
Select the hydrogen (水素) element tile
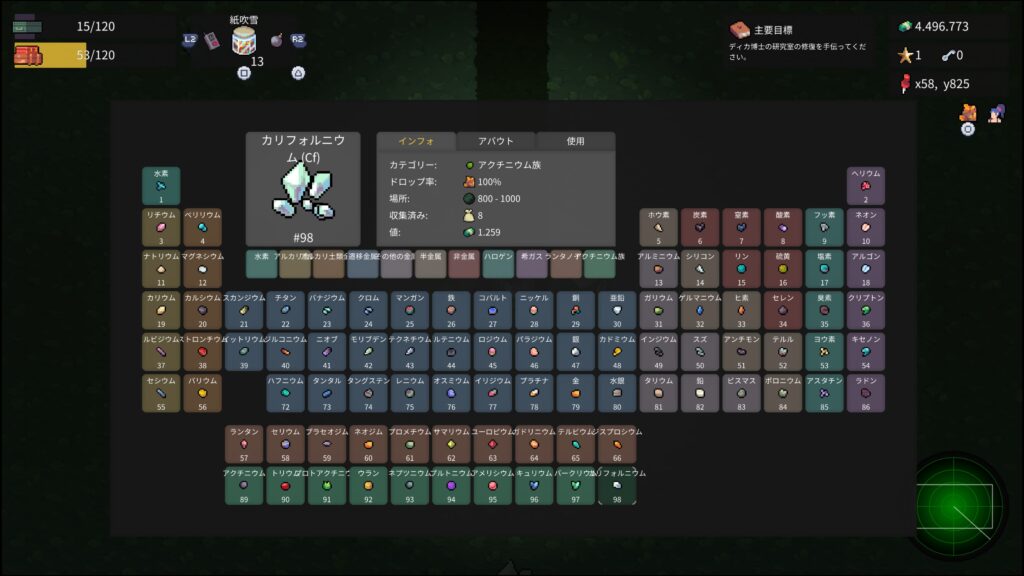click(161, 186)
